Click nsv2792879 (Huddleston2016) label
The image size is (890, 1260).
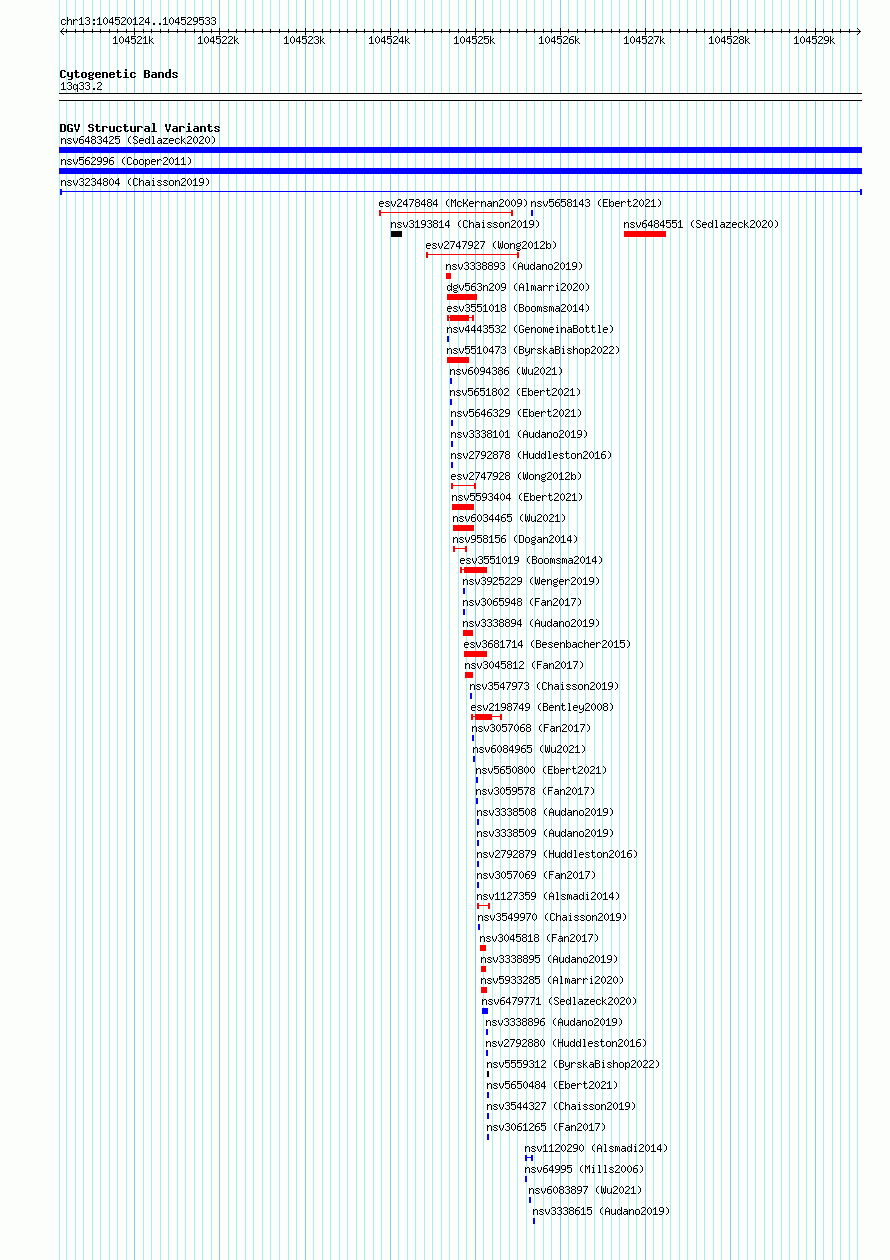(557, 854)
